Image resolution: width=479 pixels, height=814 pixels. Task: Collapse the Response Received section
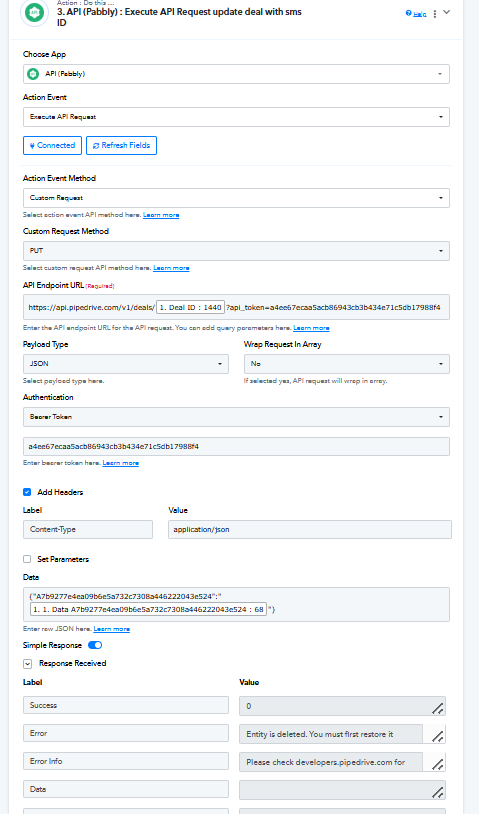pos(28,663)
